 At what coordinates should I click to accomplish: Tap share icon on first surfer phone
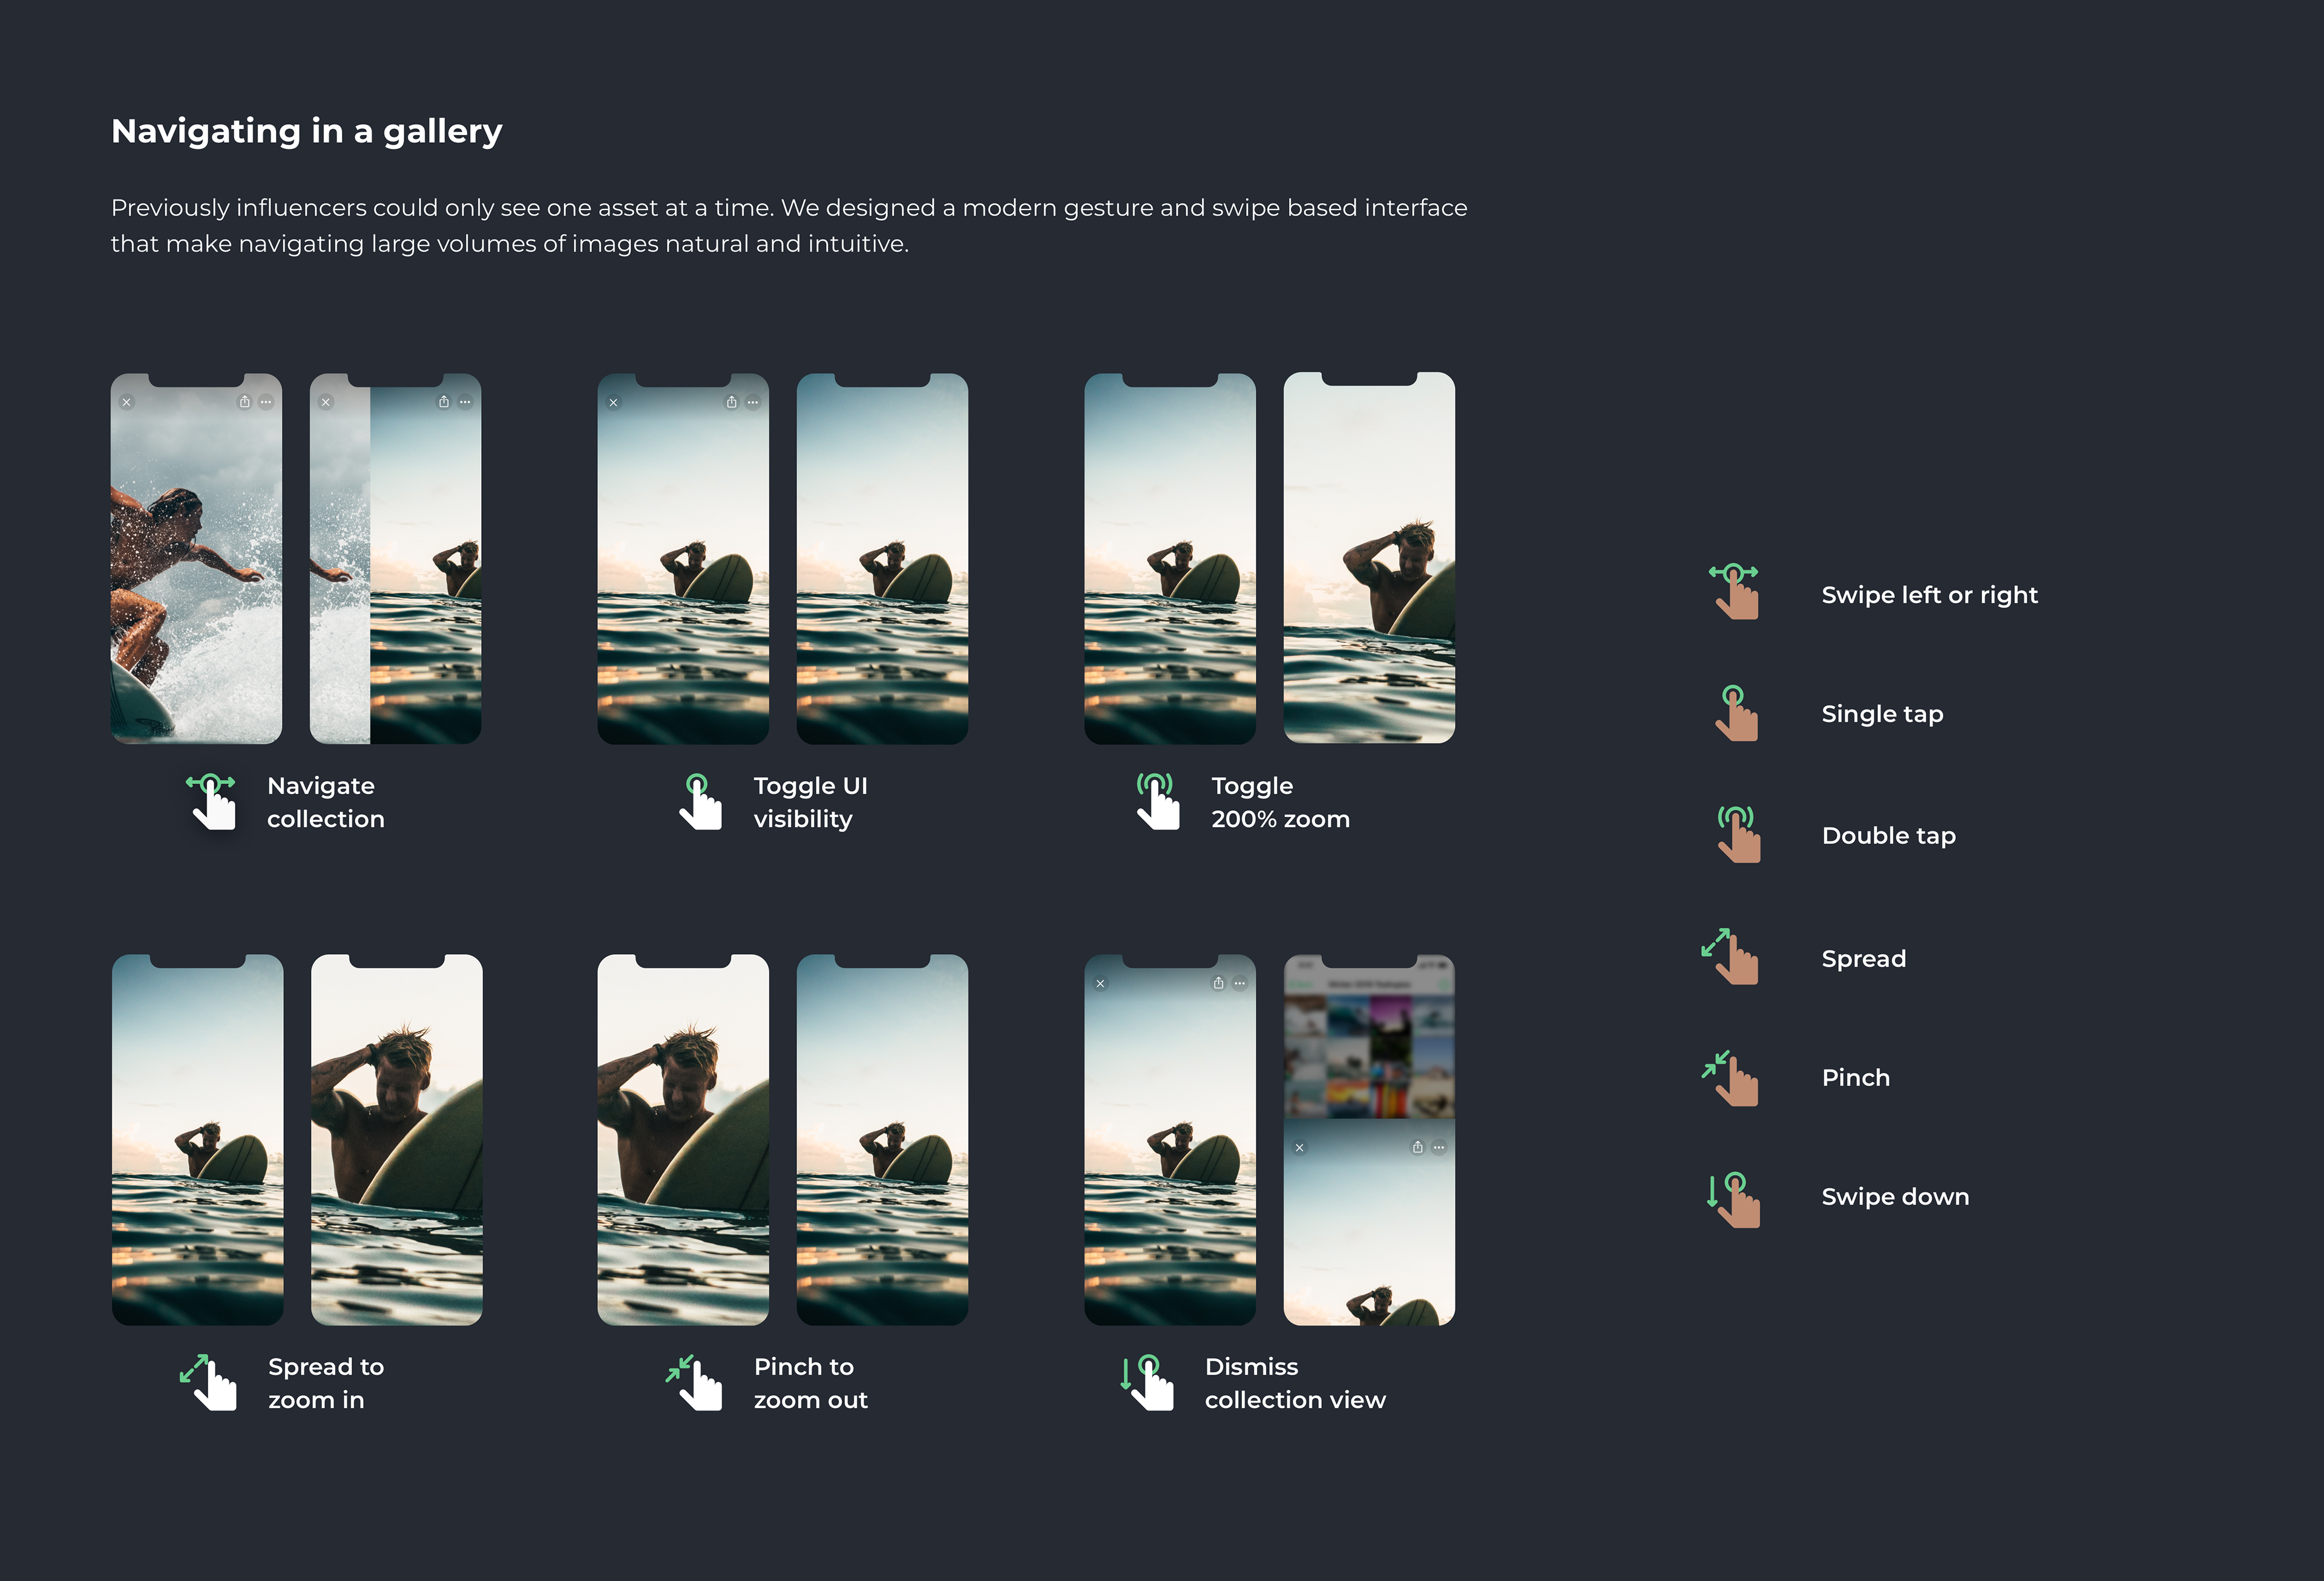pos(244,402)
